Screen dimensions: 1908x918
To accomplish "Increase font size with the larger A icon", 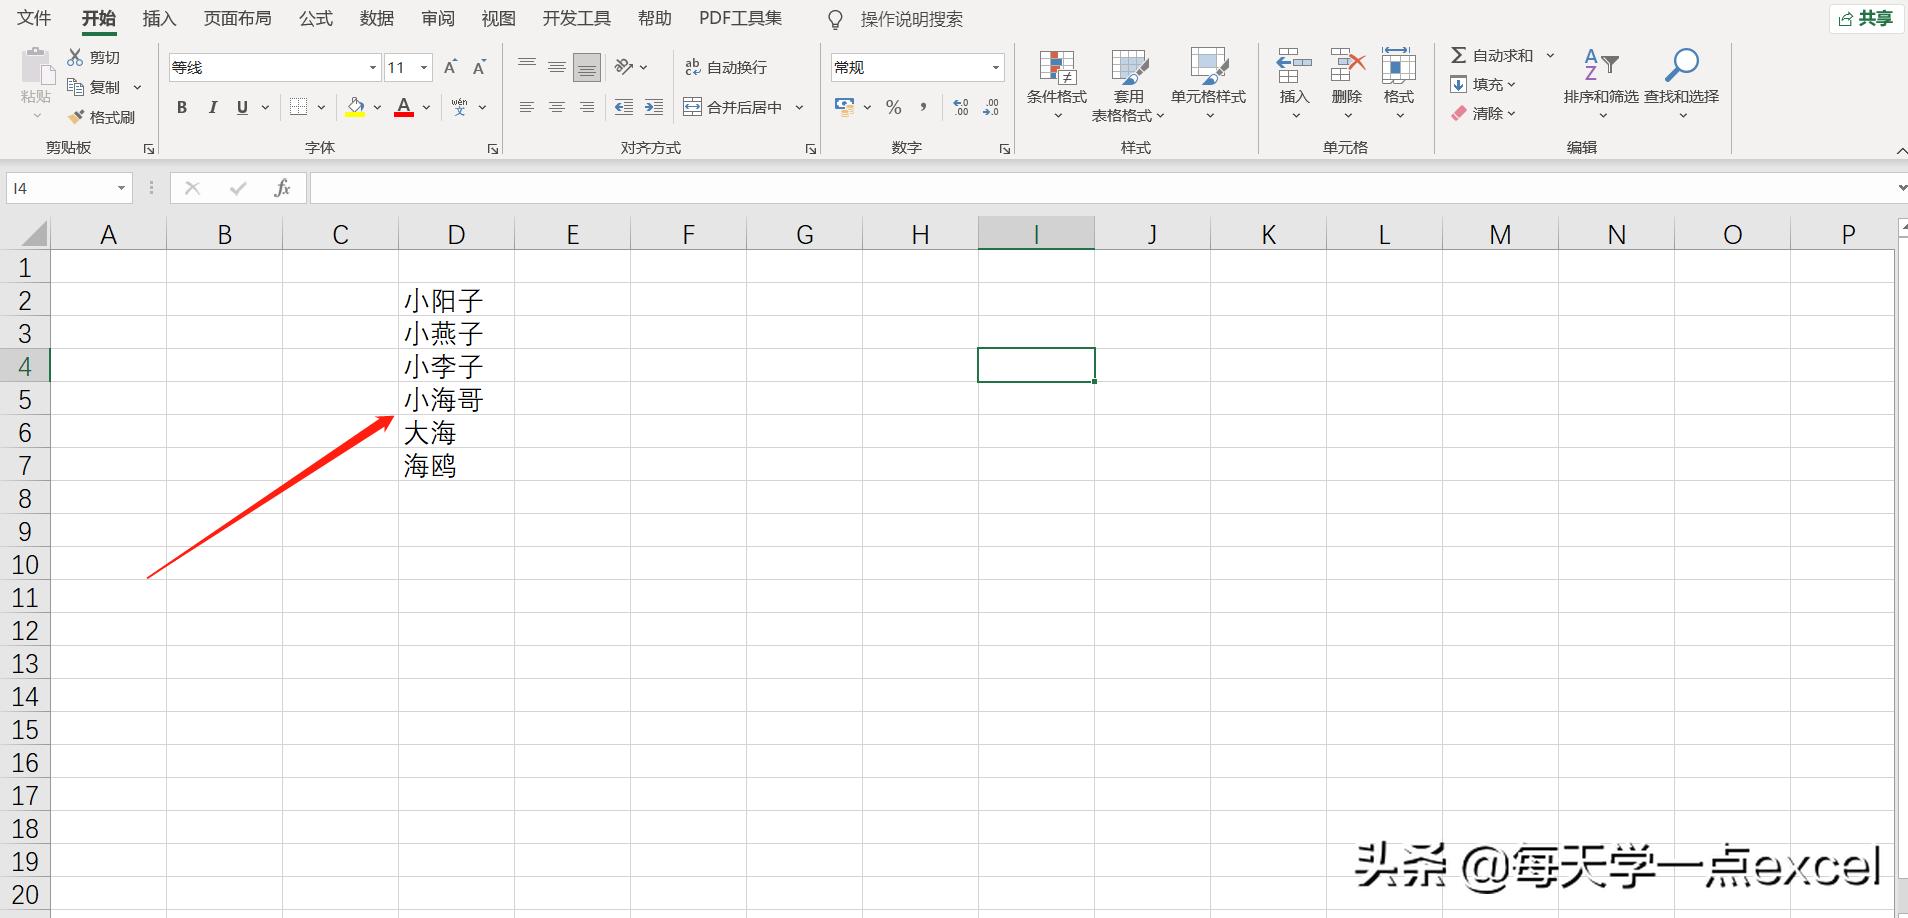I will click(x=450, y=67).
